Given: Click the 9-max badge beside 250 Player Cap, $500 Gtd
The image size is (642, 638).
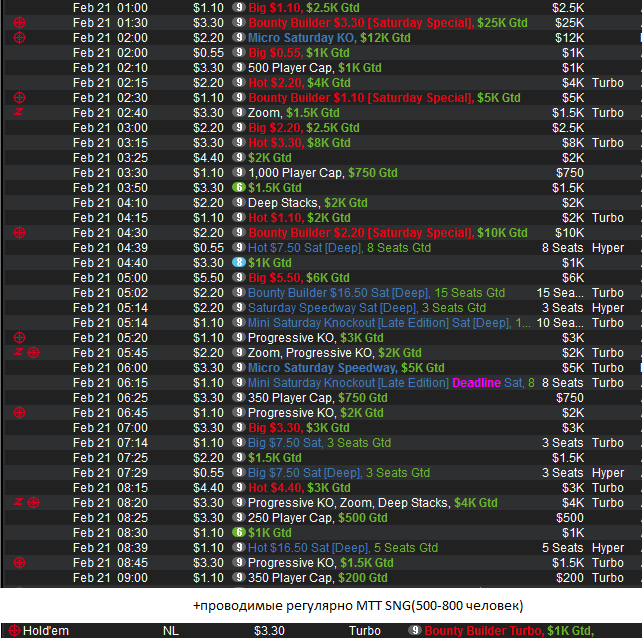Looking at the screenshot, I should coord(239,517).
